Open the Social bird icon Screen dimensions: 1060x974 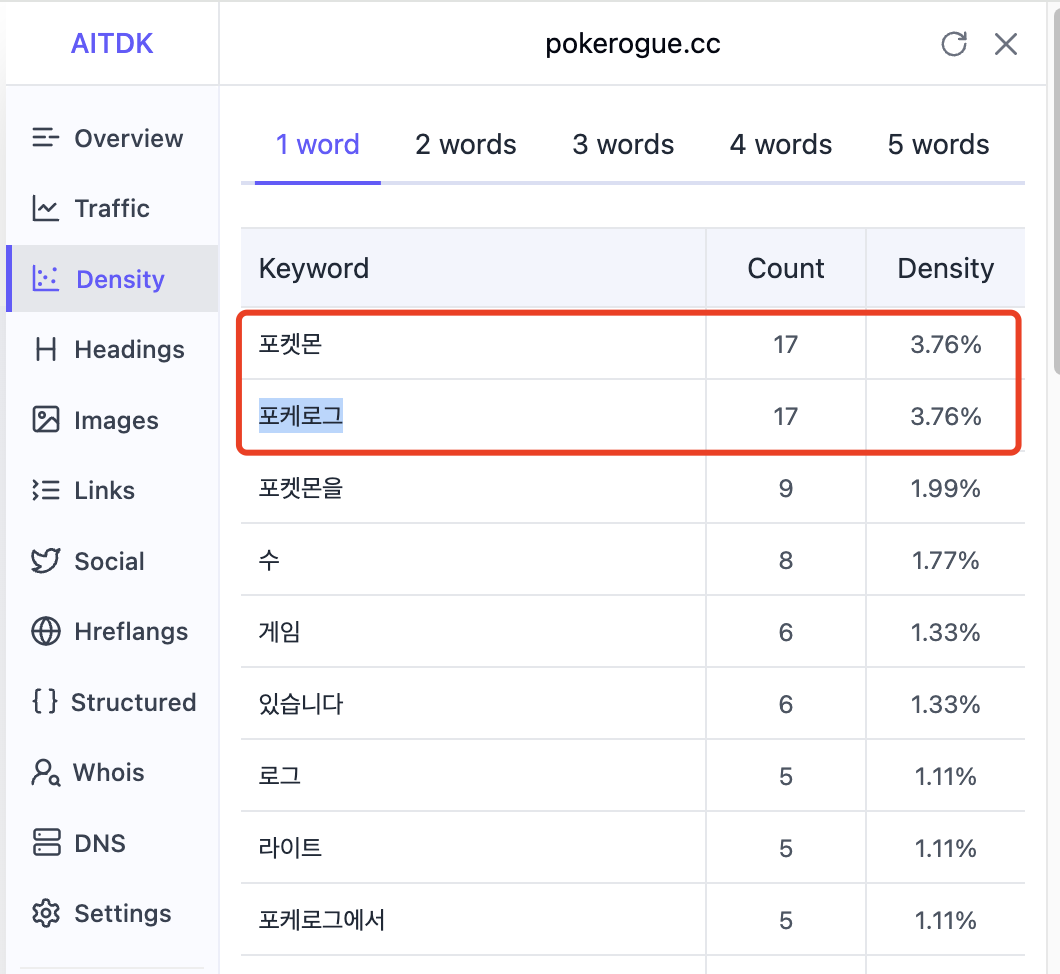click(x=45, y=561)
